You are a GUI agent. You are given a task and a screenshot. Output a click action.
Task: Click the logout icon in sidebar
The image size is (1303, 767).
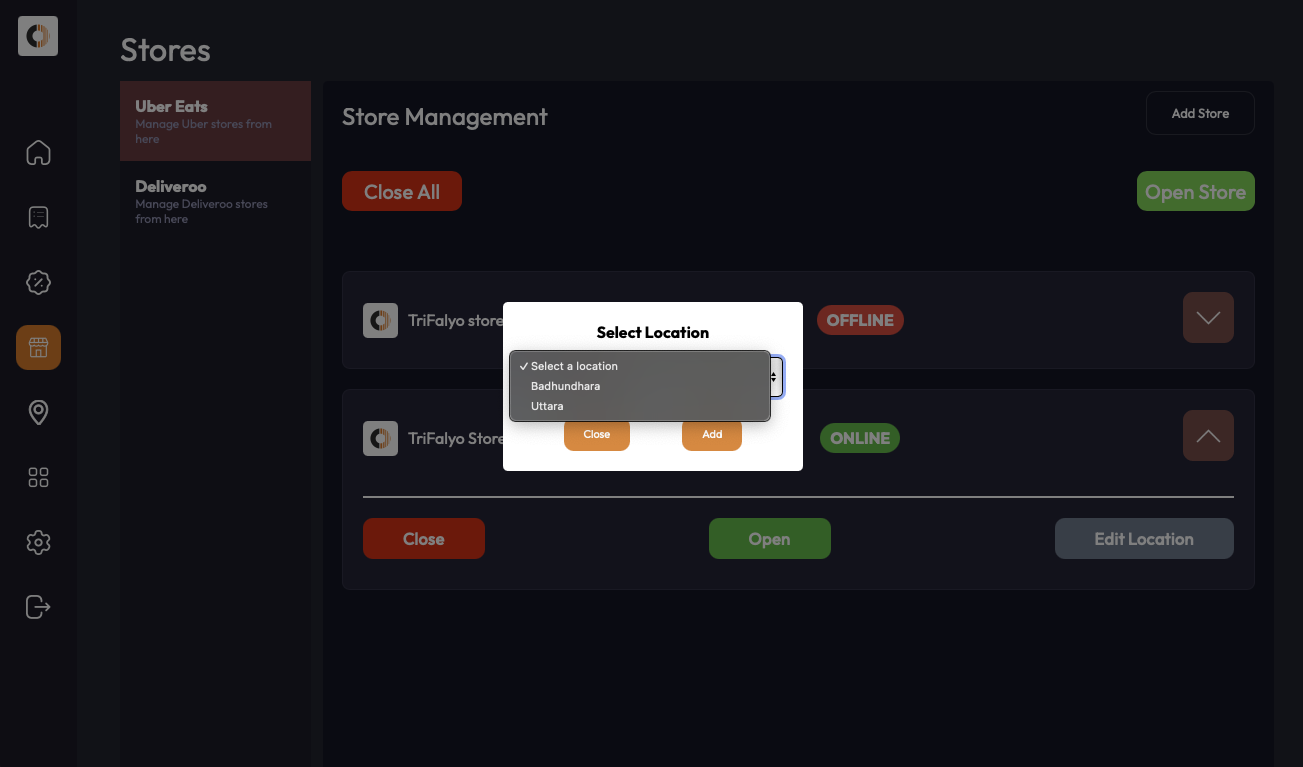38,607
